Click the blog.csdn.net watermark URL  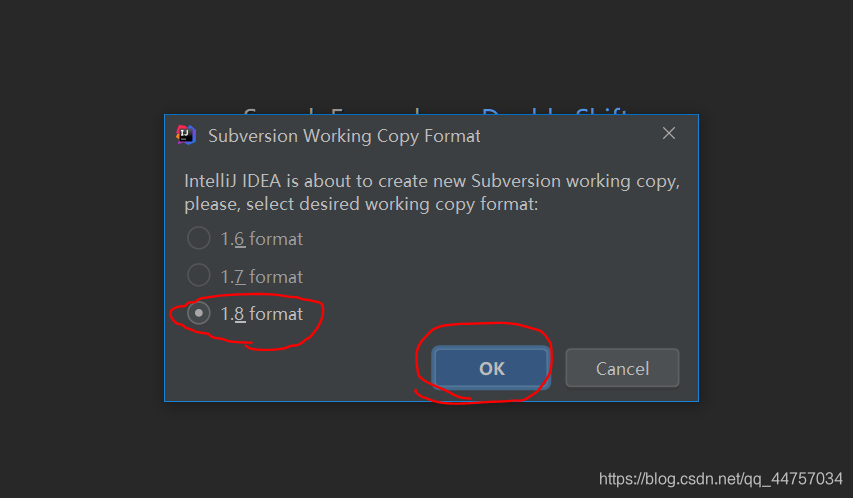point(720,479)
